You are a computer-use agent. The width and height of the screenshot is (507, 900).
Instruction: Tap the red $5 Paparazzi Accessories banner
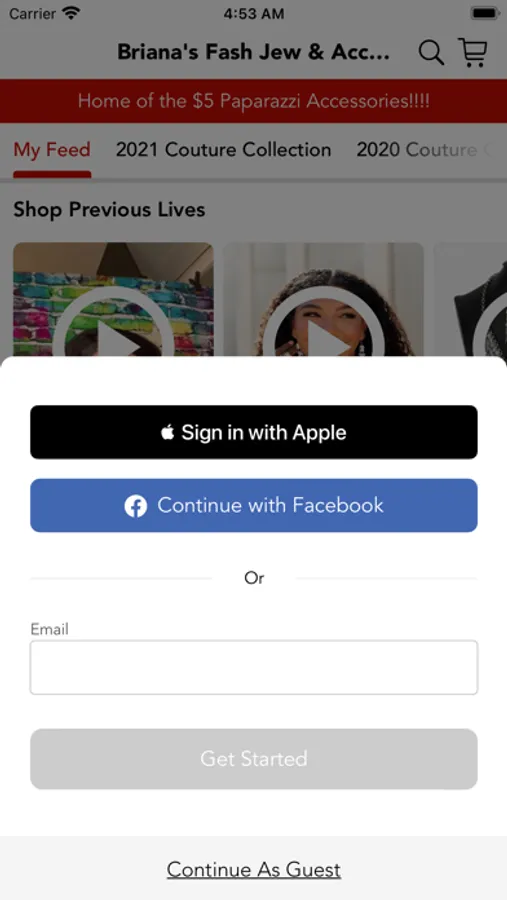tap(253, 101)
